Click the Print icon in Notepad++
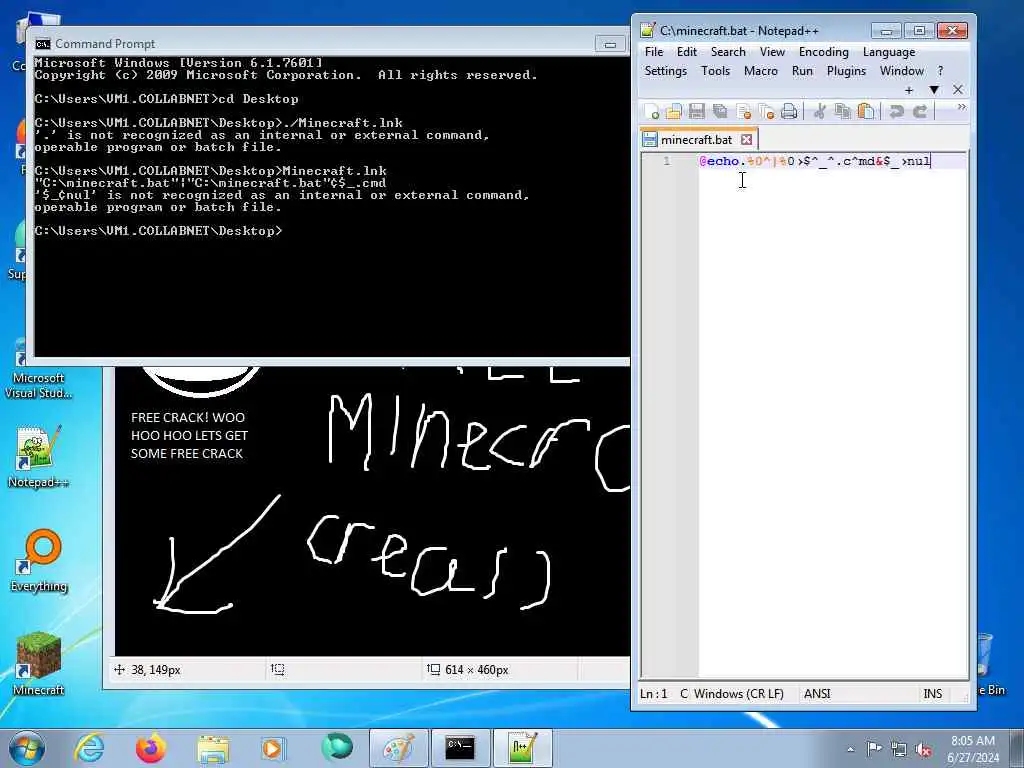 [x=789, y=112]
